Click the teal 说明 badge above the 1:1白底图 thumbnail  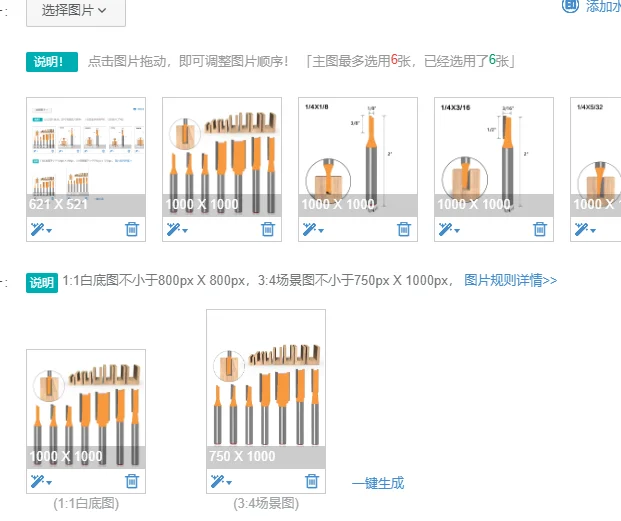(x=42, y=283)
